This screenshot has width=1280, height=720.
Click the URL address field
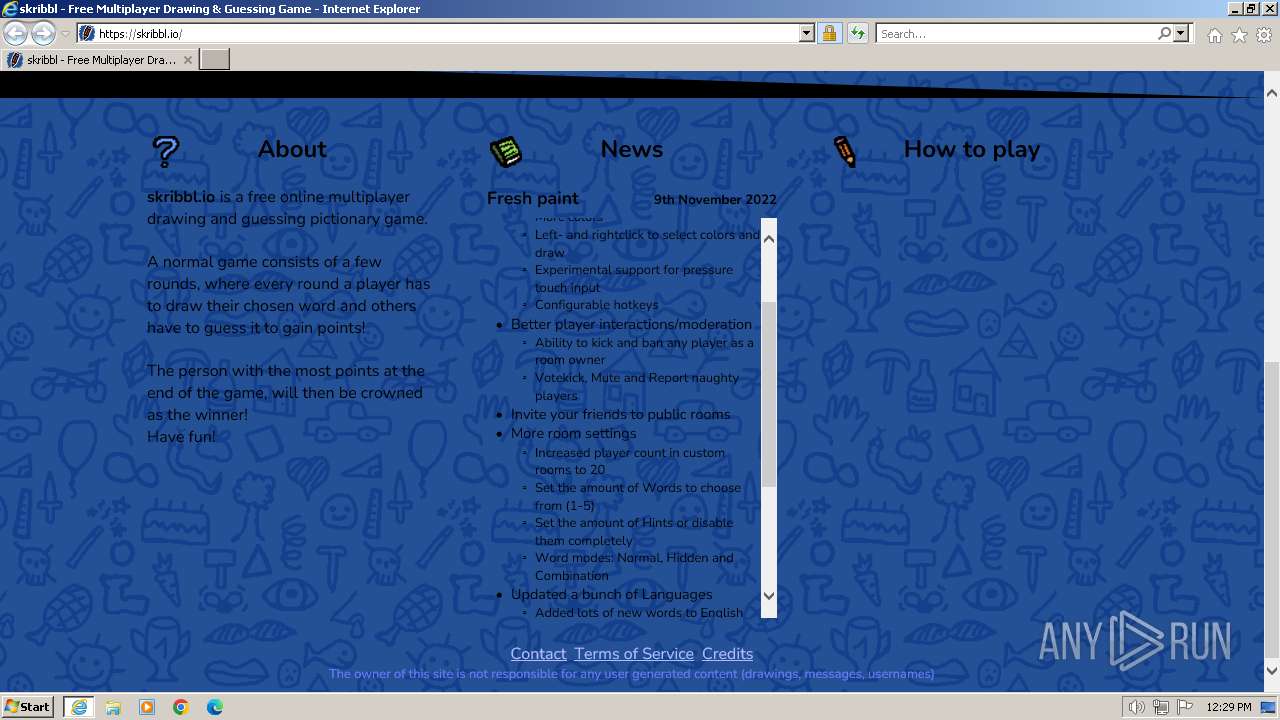[445, 33]
